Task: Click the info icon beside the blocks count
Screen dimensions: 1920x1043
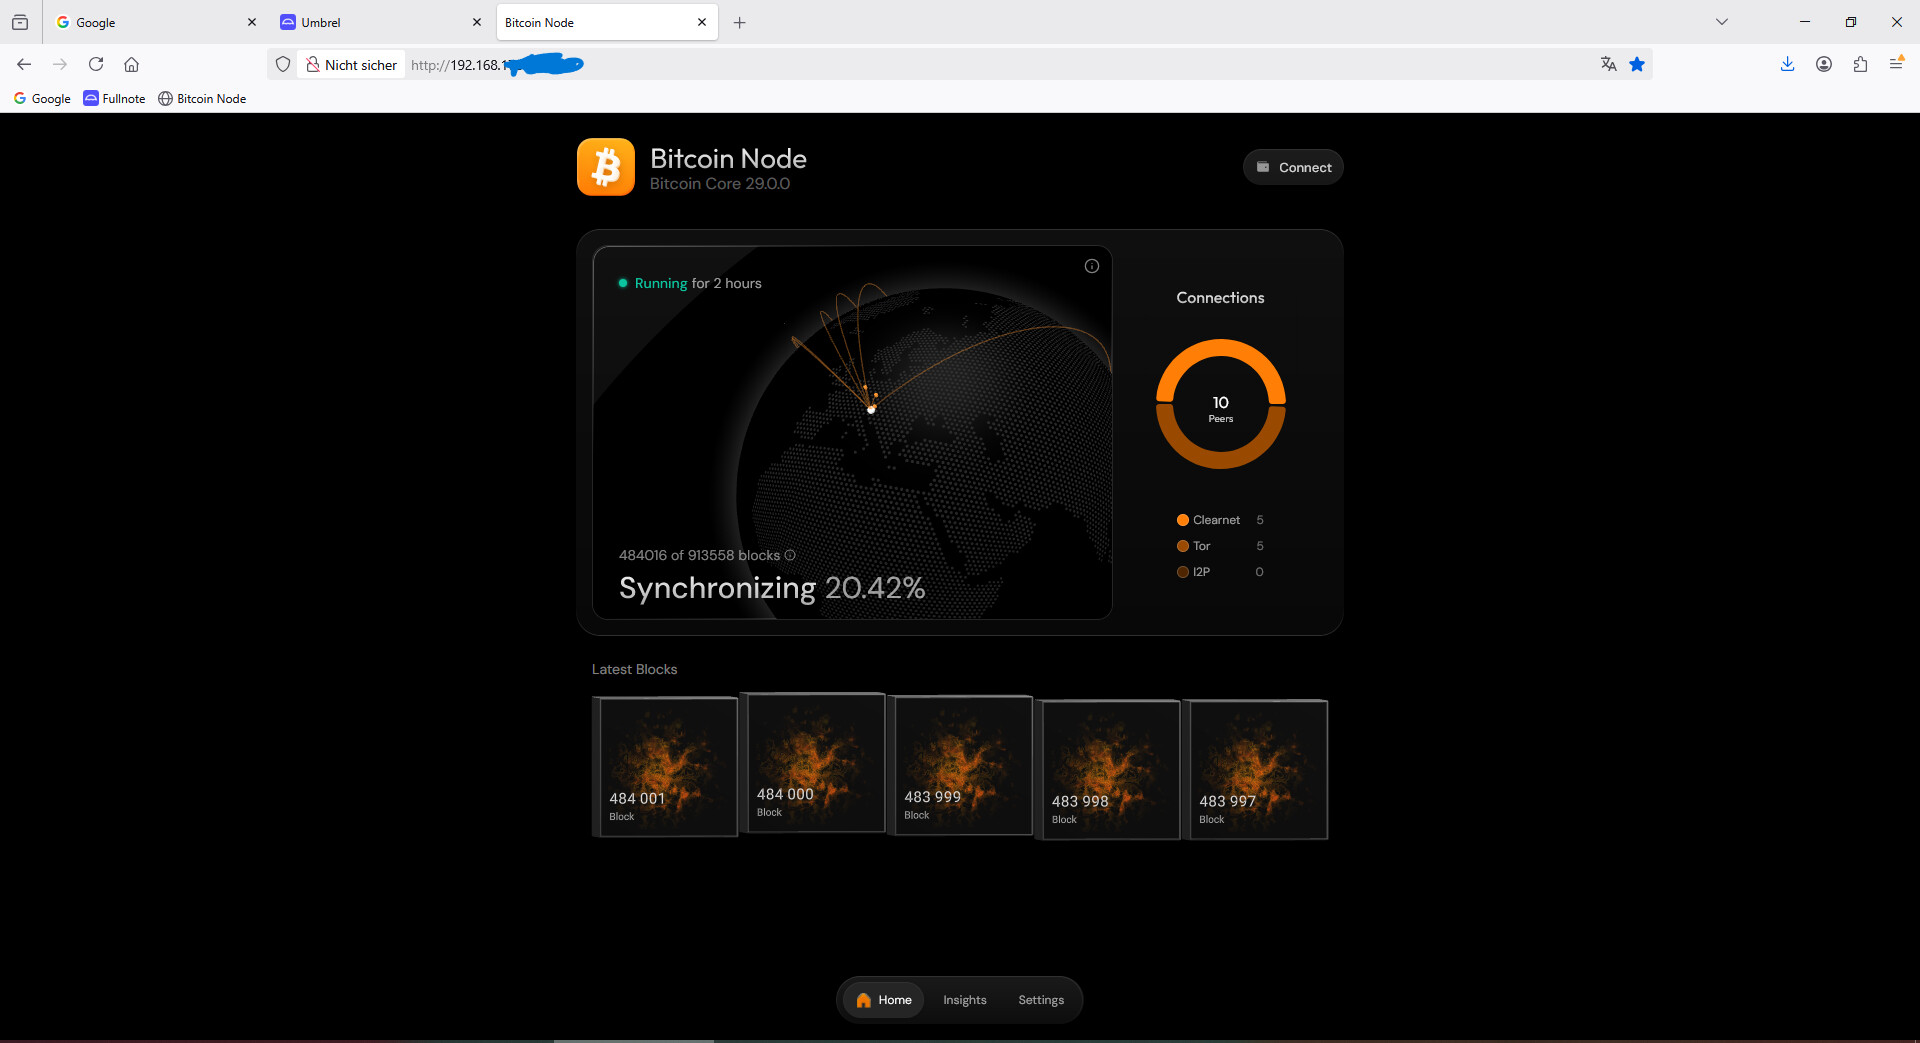Action: coord(790,555)
